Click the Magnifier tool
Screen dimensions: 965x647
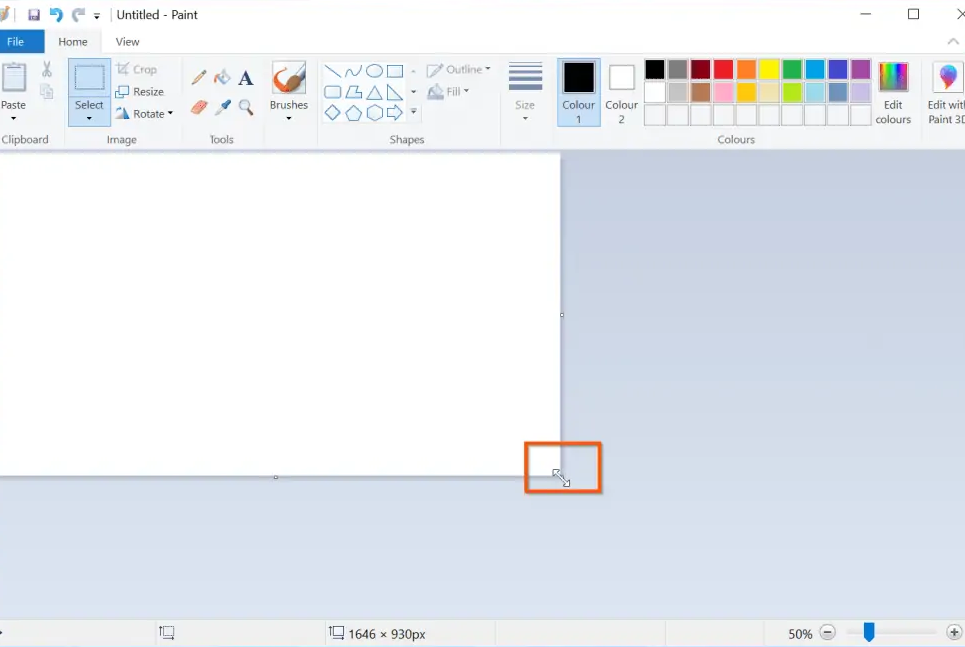click(246, 108)
